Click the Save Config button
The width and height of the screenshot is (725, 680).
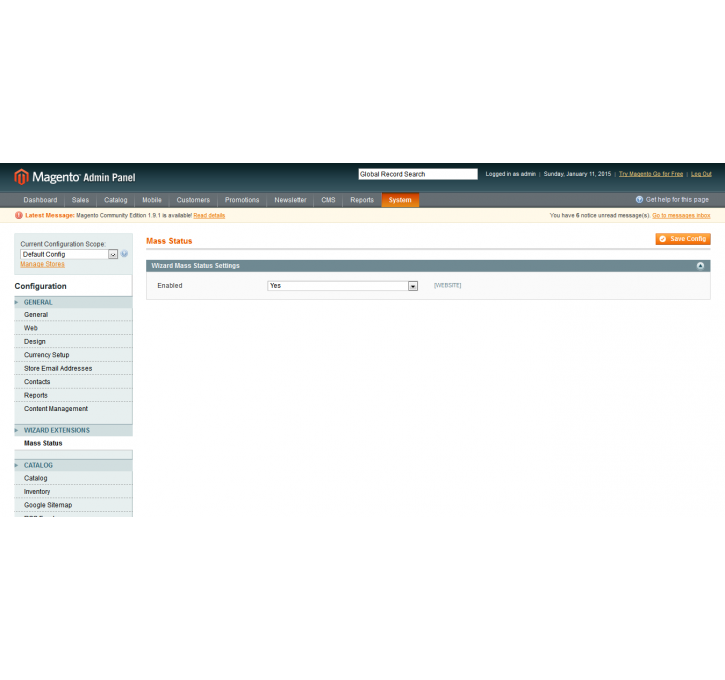(683, 239)
